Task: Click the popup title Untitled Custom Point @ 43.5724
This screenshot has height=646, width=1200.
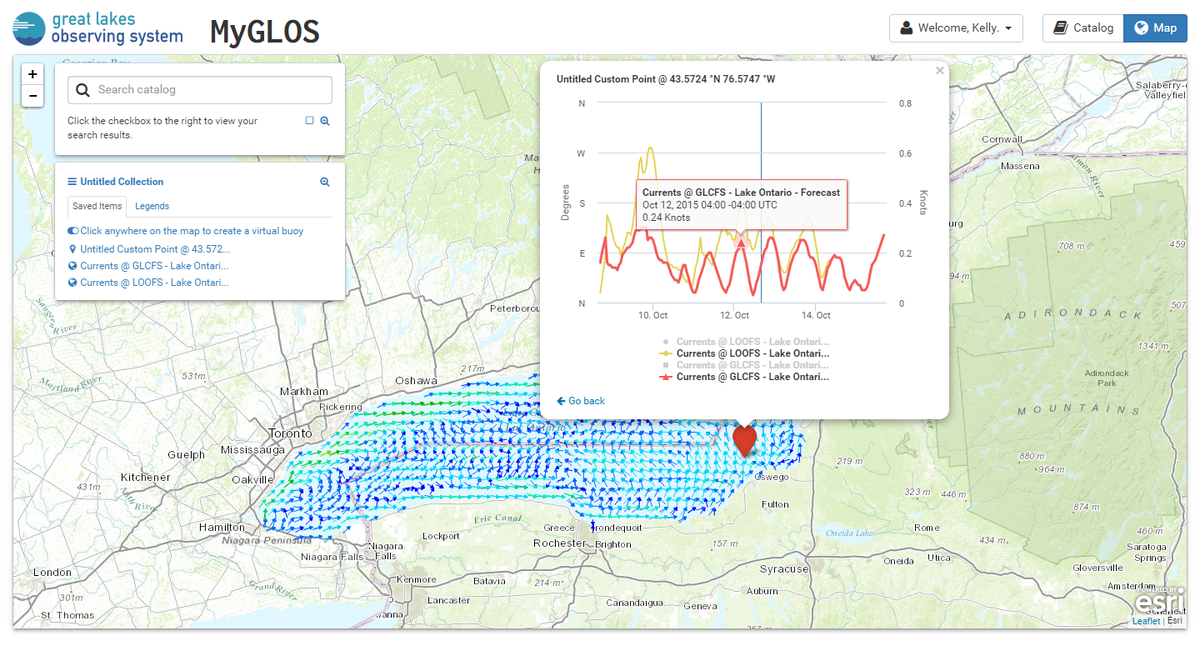Action: pos(664,78)
